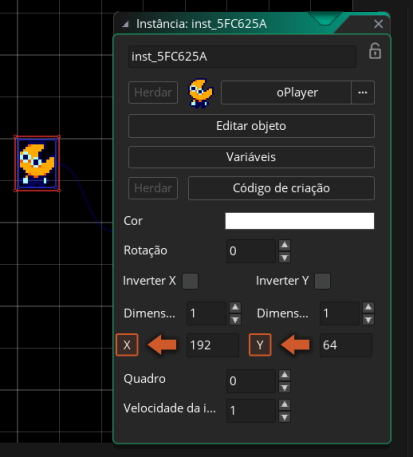Select the player instance in the room
413x457 pixels.
37,164
